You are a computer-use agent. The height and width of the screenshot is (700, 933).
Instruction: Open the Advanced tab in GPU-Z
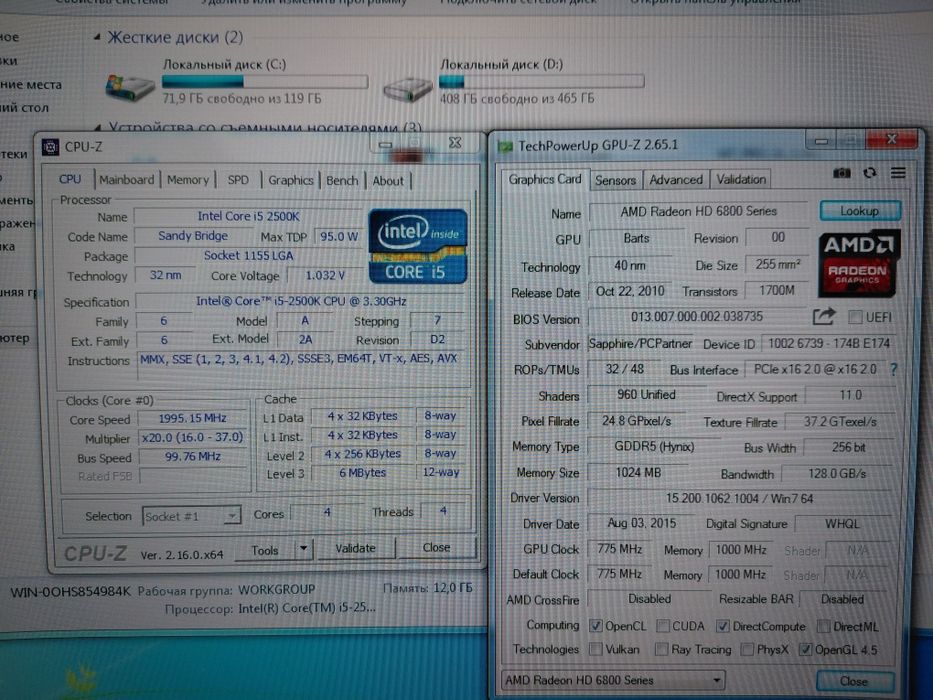[675, 180]
